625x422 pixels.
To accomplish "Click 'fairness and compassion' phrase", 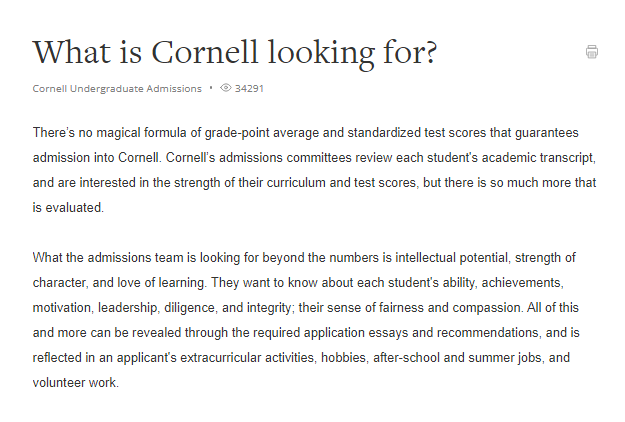I will point(444,308).
